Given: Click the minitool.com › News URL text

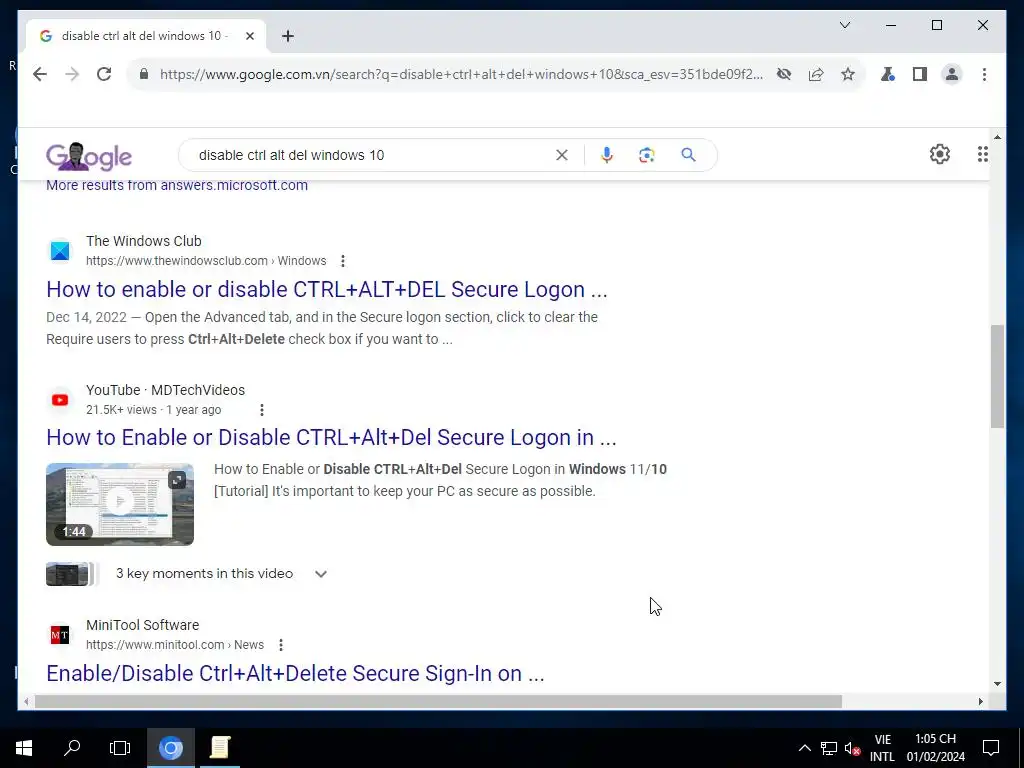Looking at the screenshot, I should (175, 645).
